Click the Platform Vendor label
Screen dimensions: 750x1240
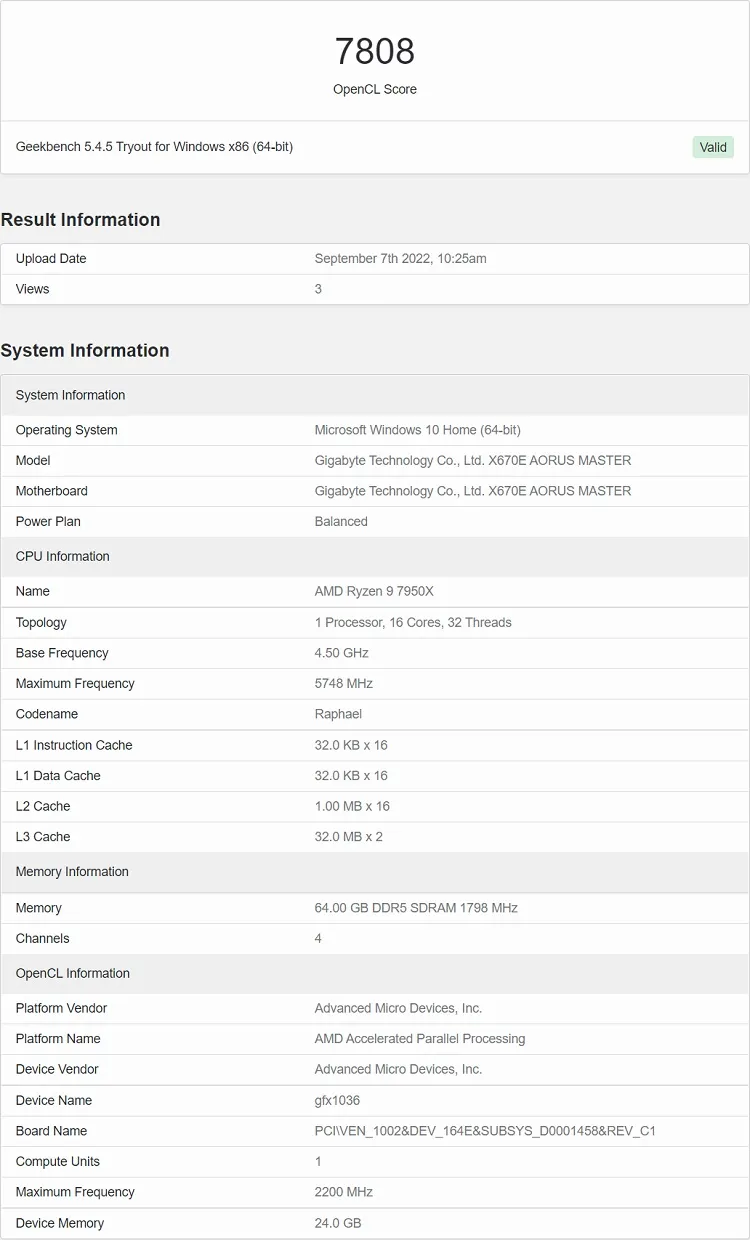(61, 1008)
